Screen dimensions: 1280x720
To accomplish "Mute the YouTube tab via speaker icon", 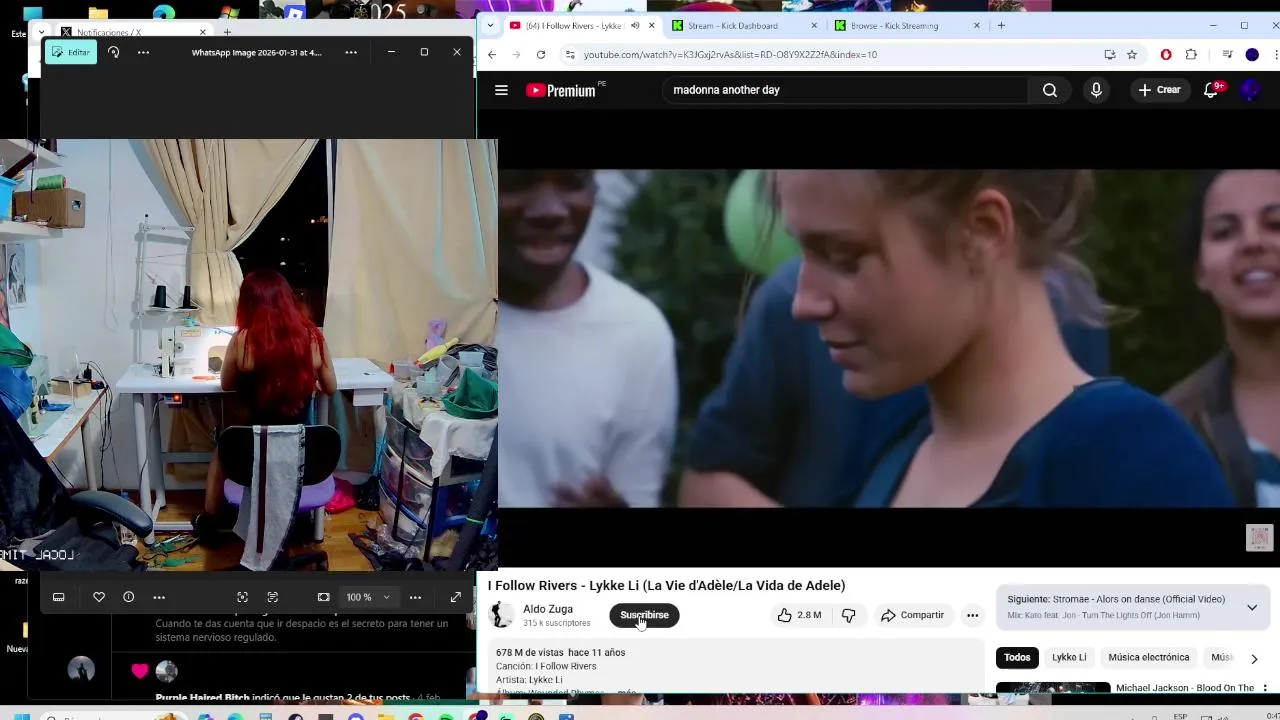I will 634,25.
